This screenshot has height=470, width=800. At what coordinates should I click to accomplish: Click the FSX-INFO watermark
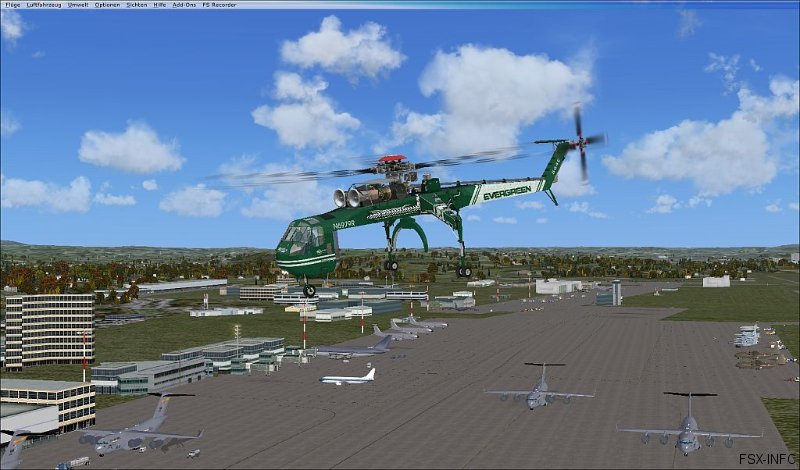click(x=767, y=459)
